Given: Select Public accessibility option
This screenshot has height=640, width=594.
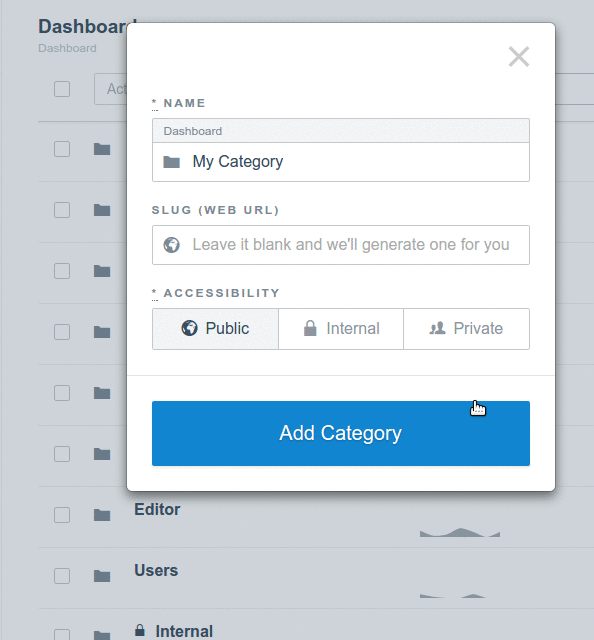Looking at the screenshot, I should point(215,329).
